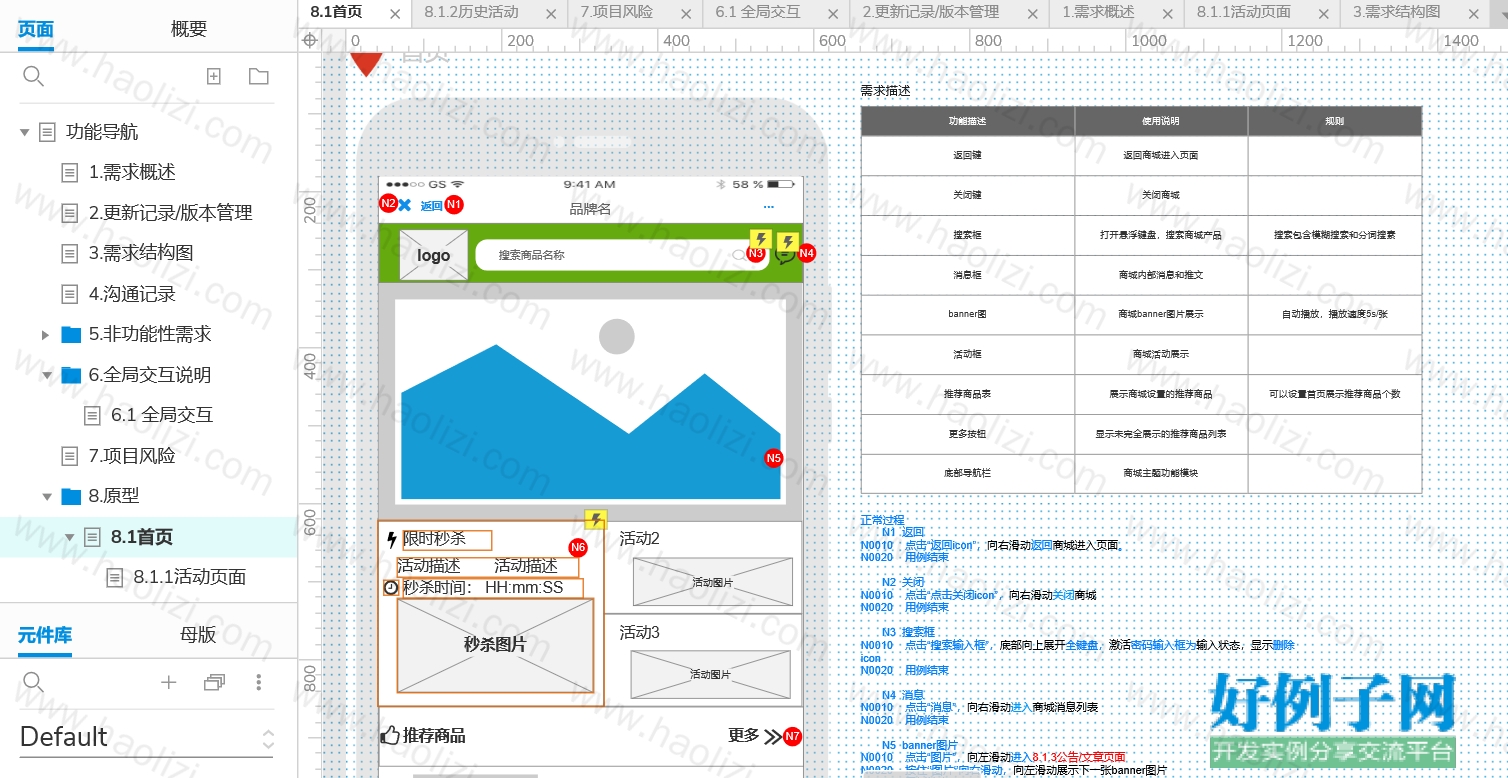Switch to the 3.需求结构图 tab

pyautogui.click(x=1396, y=12)
